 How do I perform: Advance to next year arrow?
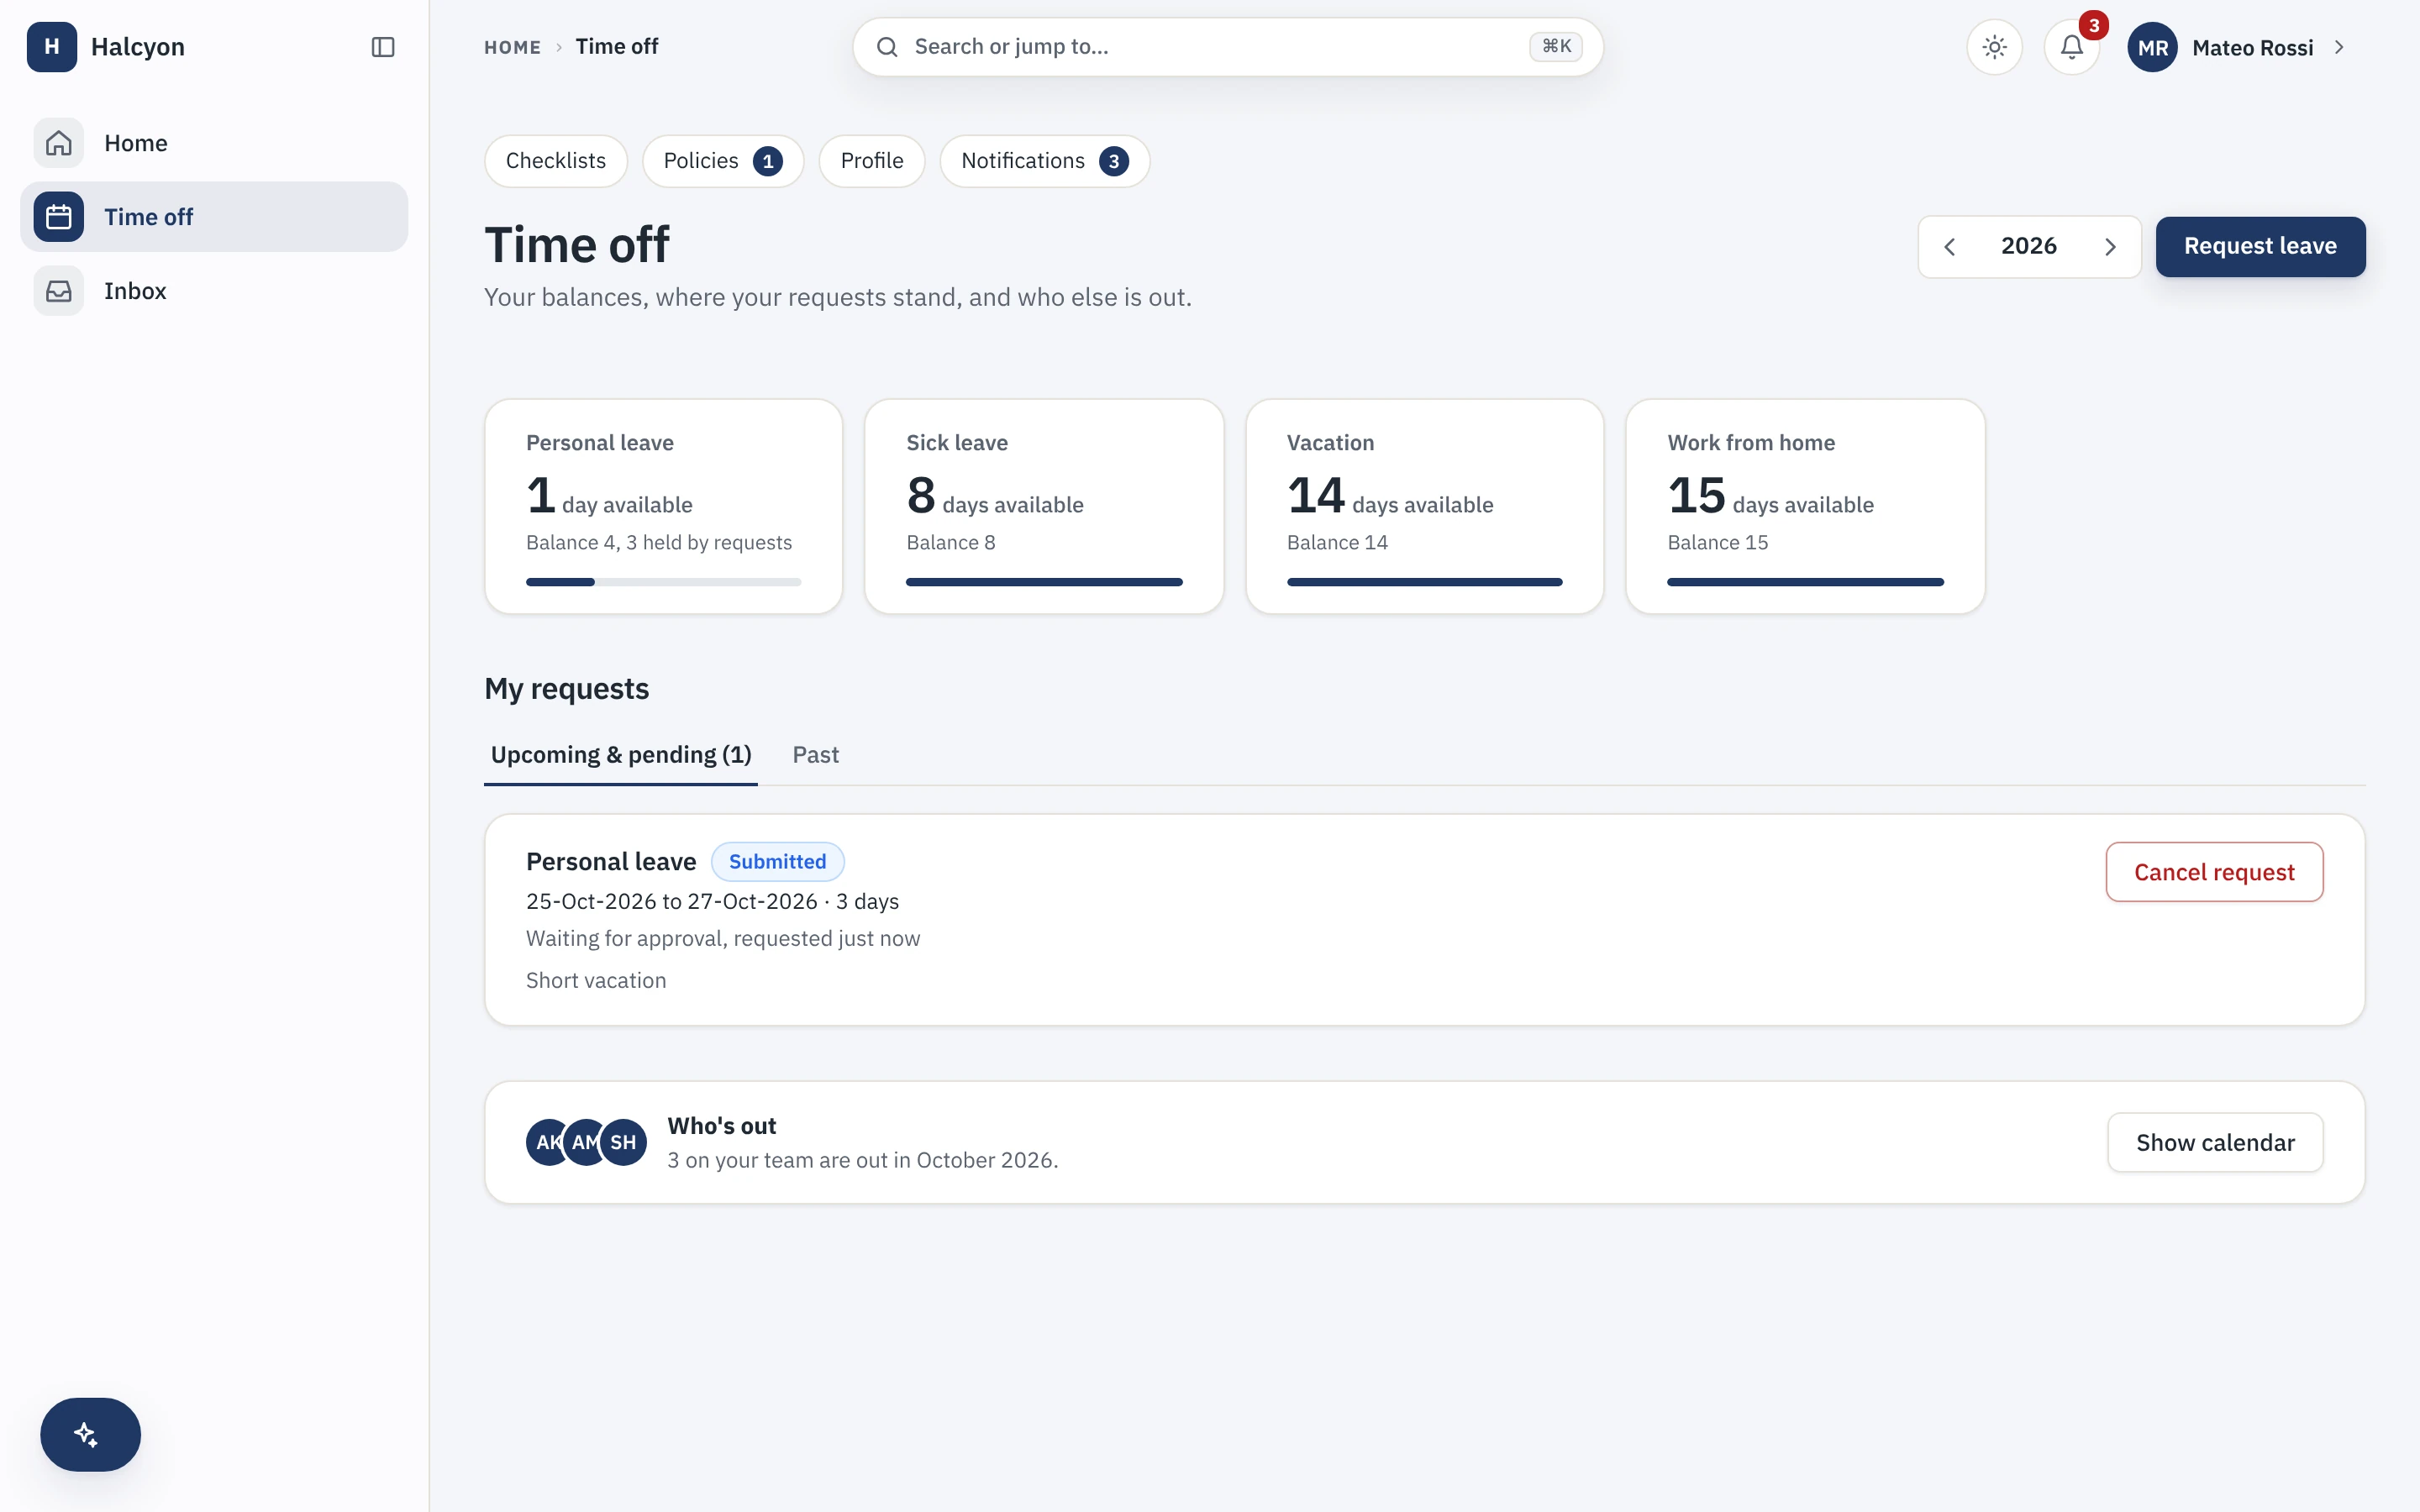click(x=2110, y=247)
